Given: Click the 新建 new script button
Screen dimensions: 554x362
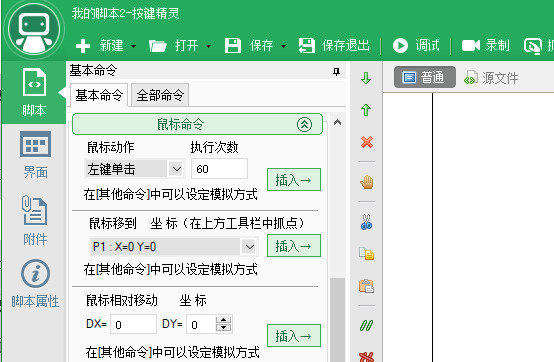Looking at the screenshot, I should tap(99, 46).
